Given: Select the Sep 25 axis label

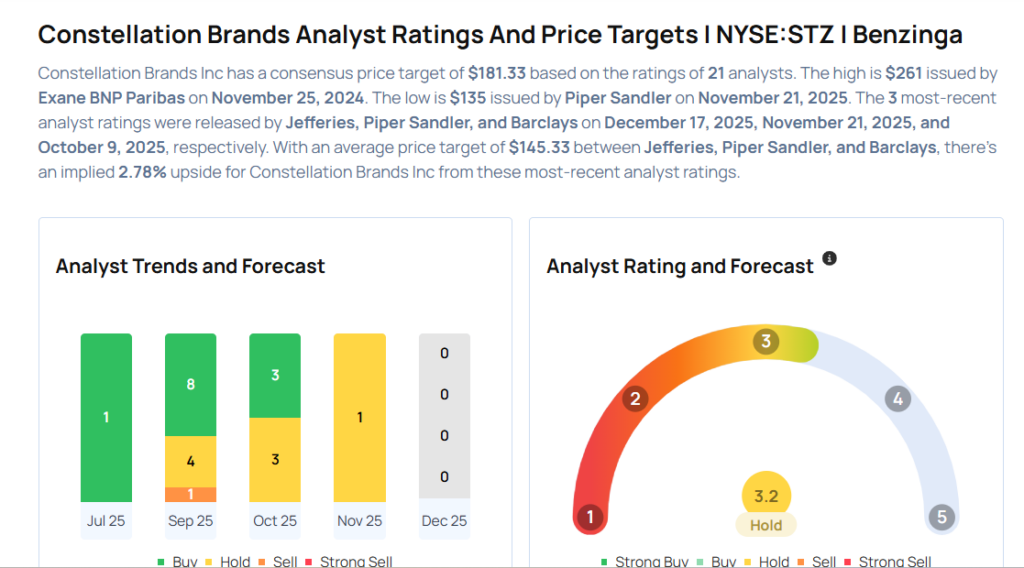Looking at the screenshot, I should tap(190, 521).
